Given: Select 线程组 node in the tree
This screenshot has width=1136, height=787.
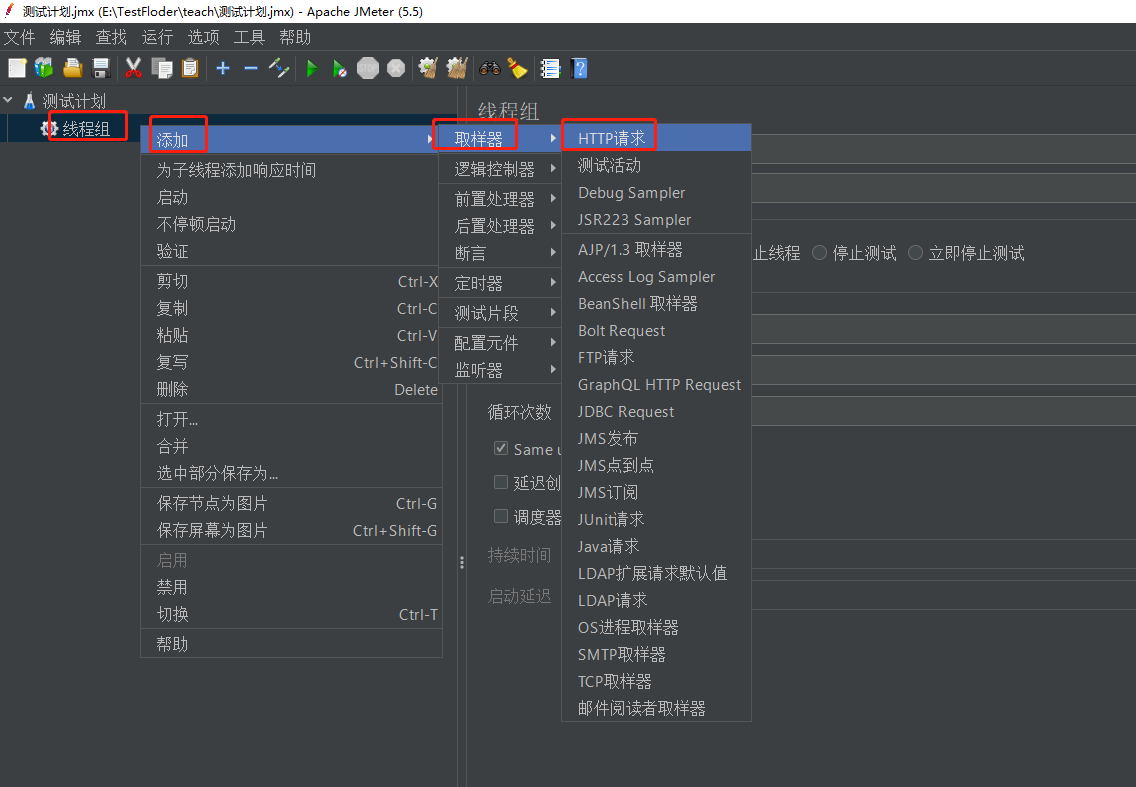Looking at the screenshot, I should [x=85, y=128].
